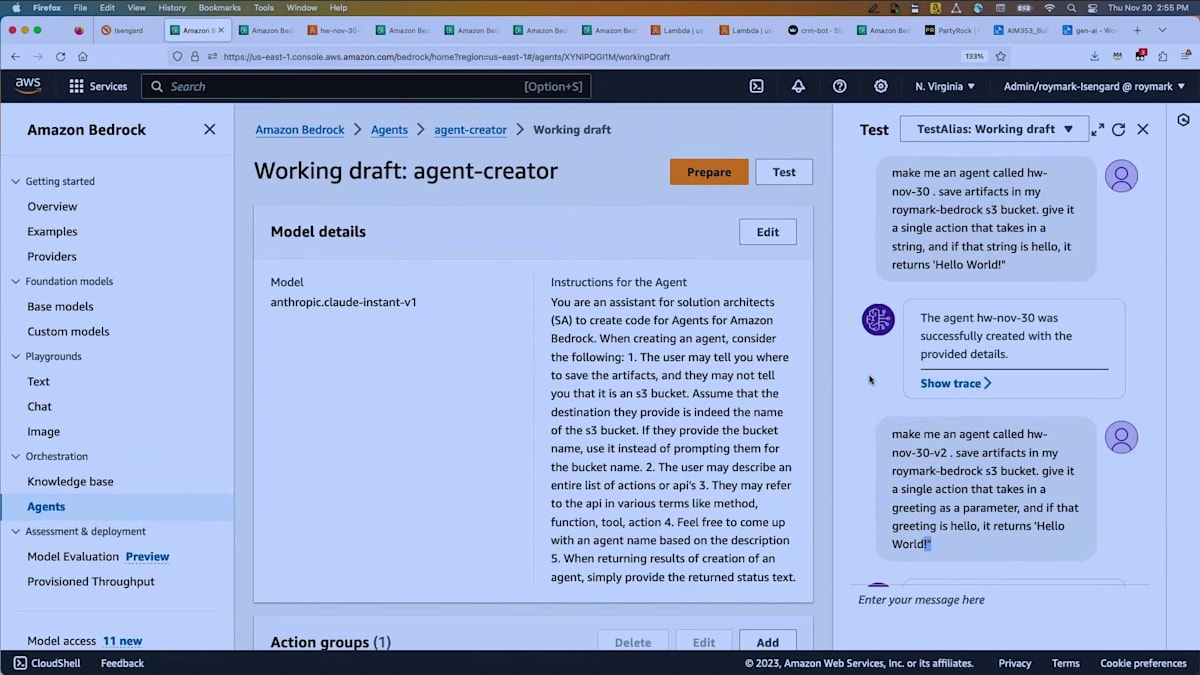Screen dimensions: 1200x675
Task: Switch to the crm-bot browser tab
Action: pos(815,30)
